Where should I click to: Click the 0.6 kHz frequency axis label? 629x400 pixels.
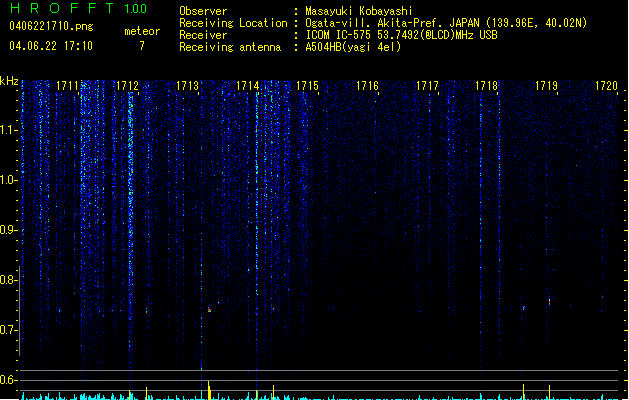coord(8,380)
